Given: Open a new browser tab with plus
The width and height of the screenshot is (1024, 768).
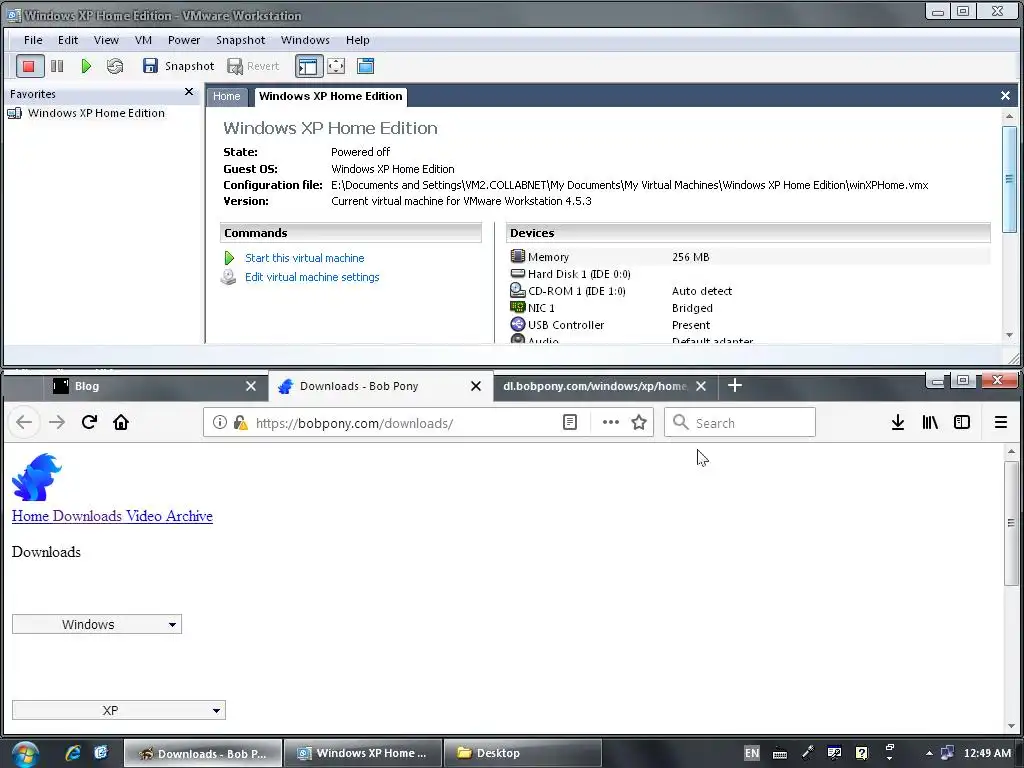Looking at the screenshot, I should 735,385.
